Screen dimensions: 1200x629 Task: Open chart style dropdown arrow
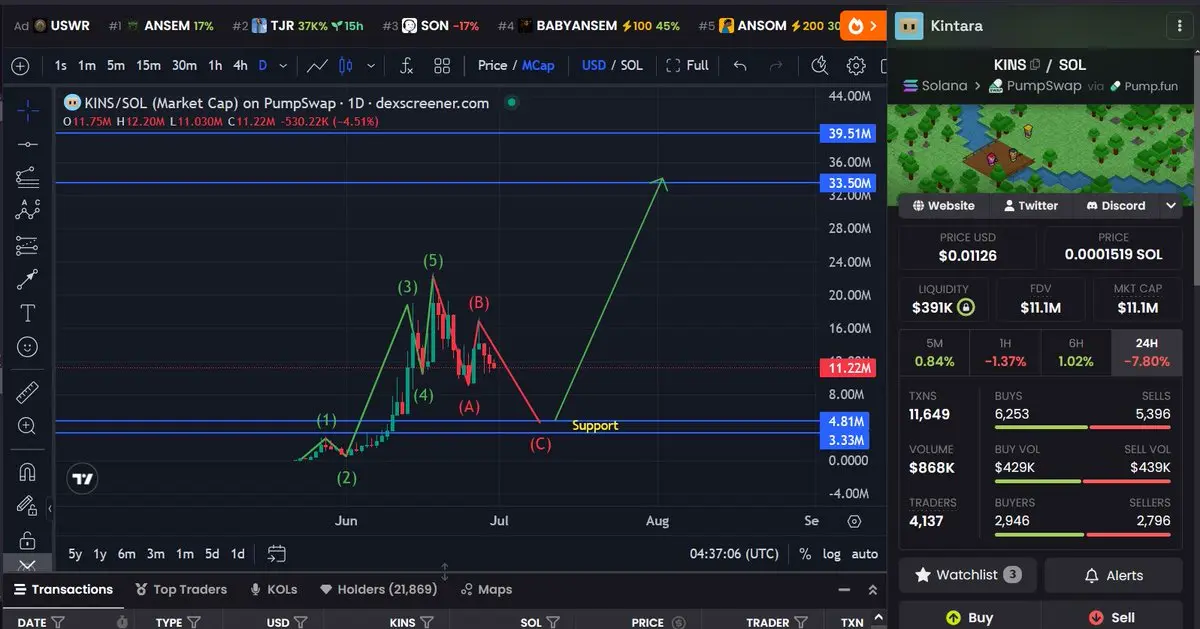point(371,66)
